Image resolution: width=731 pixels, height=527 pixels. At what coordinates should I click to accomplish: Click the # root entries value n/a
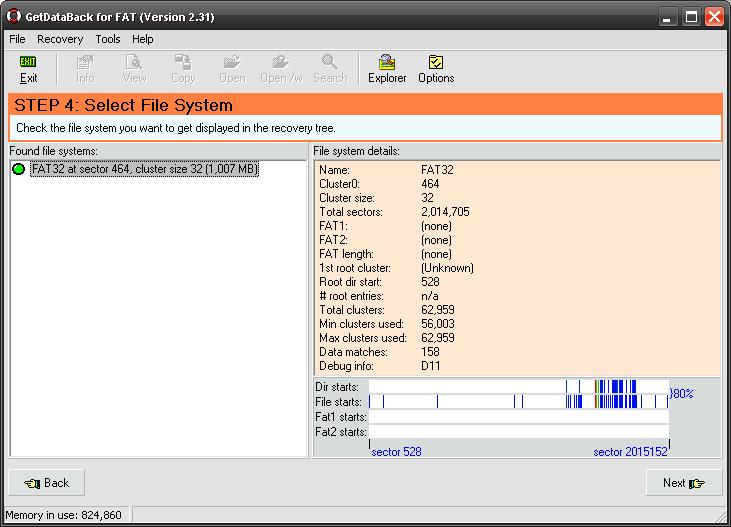(x=429, y=296)
